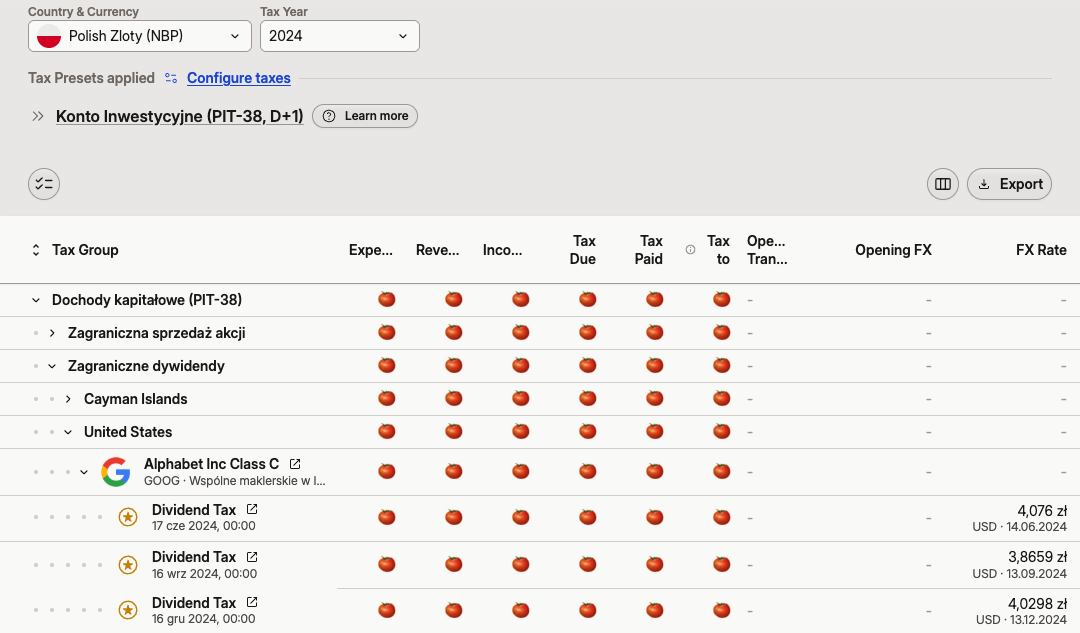Viewport: 1080px width, 633px height.
Task: Click hidden Expenses value in Dochody kapitałowe row
Action: [x=387, y=300]
